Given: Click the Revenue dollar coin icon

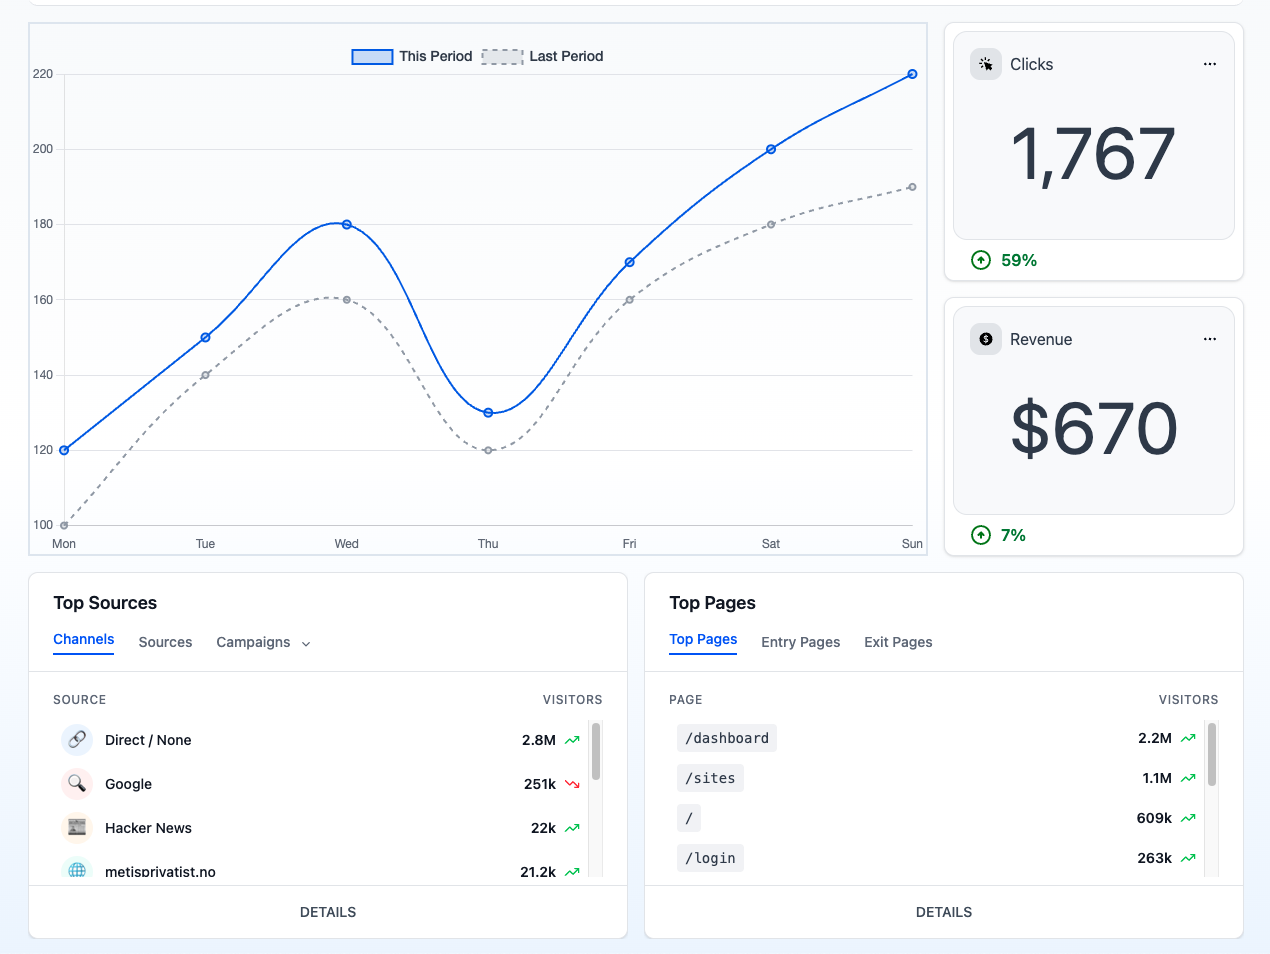Looking at the screenshot, I should click(x=986, y=339).
